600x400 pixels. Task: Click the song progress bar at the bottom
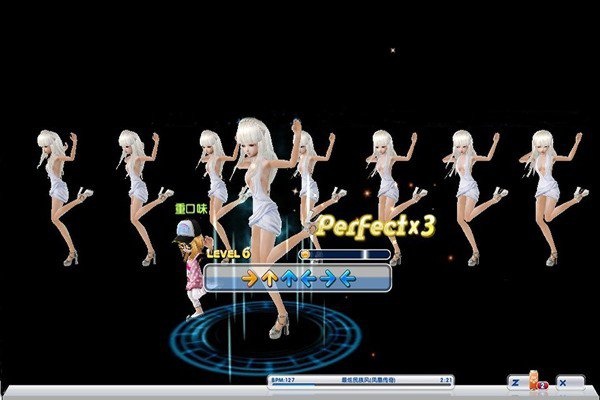[x=361, y=385]
